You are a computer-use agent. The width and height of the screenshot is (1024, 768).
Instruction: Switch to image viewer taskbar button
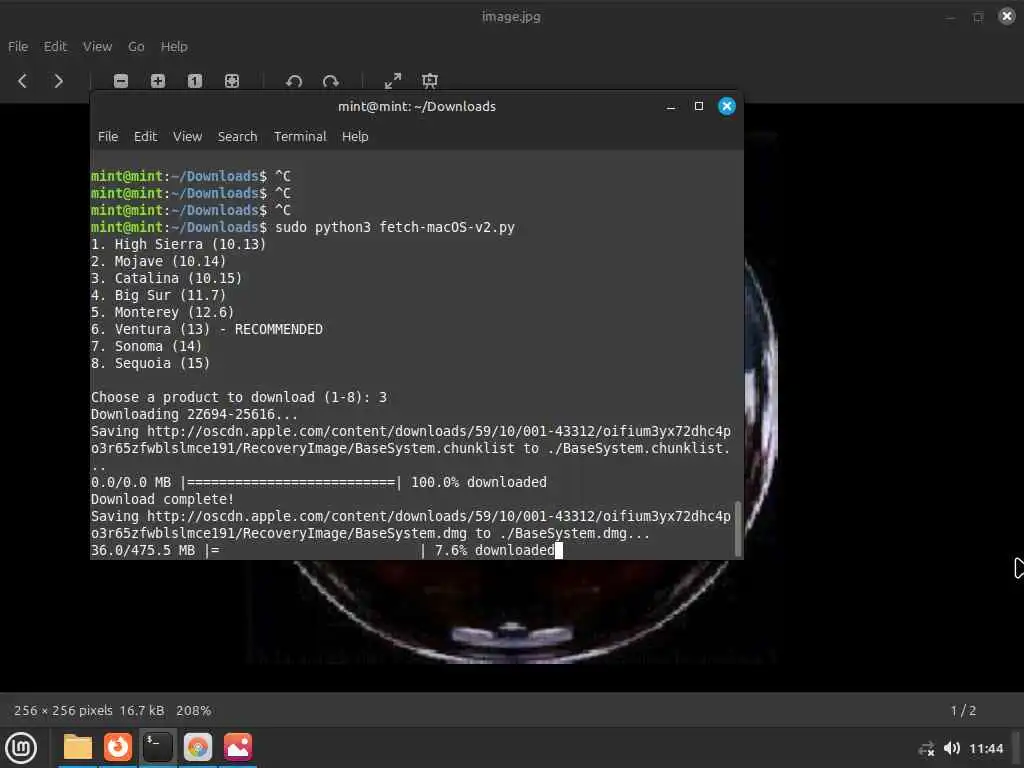click(238, 747)
